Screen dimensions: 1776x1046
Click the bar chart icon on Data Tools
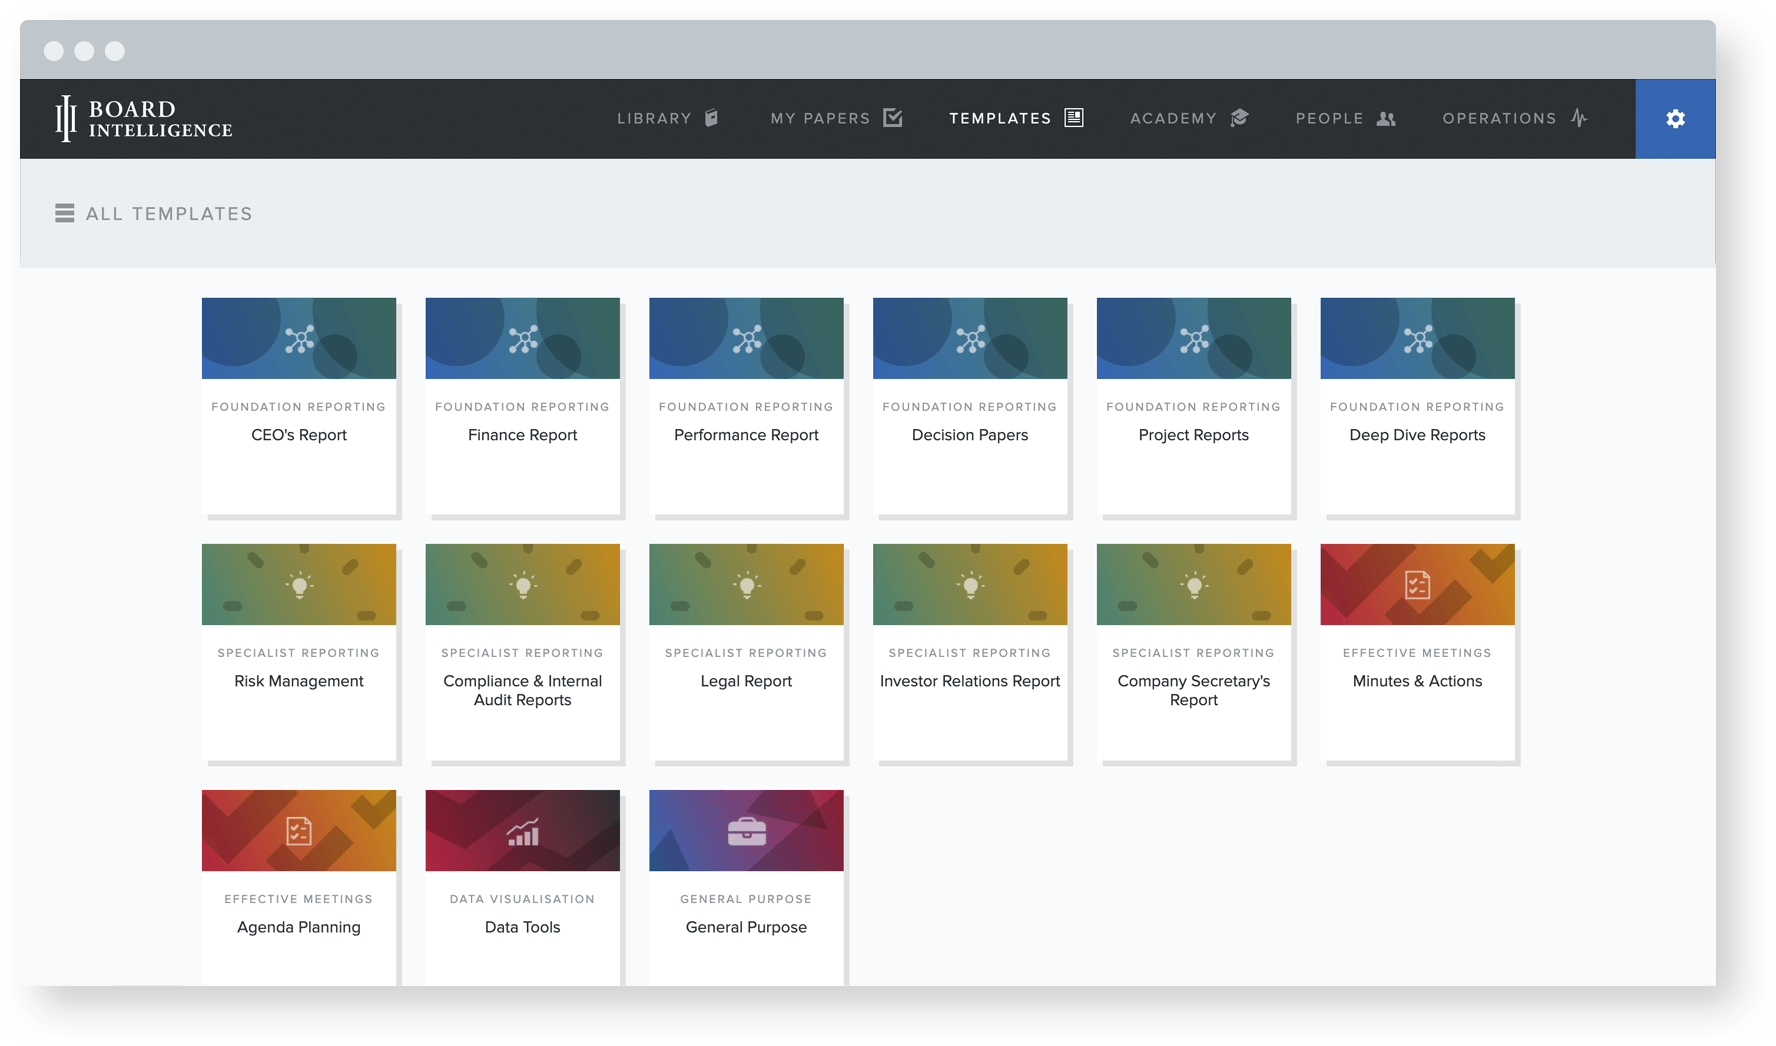point(522,831)
